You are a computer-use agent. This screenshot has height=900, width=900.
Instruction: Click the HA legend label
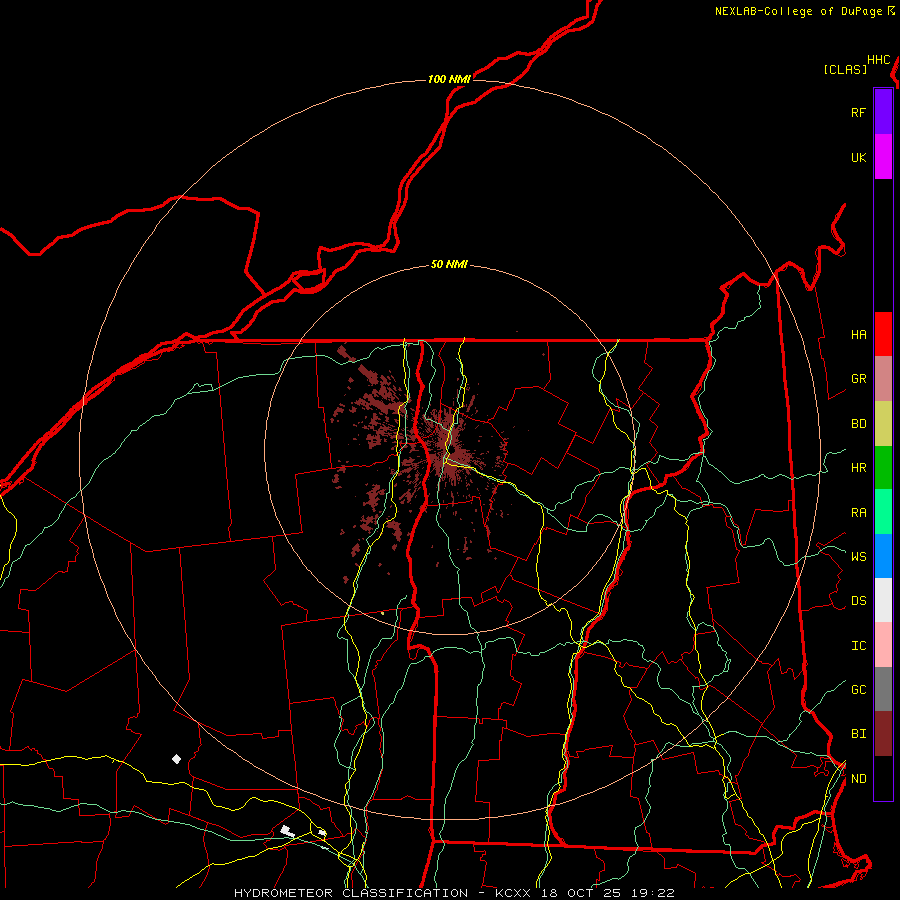point(858,335)
